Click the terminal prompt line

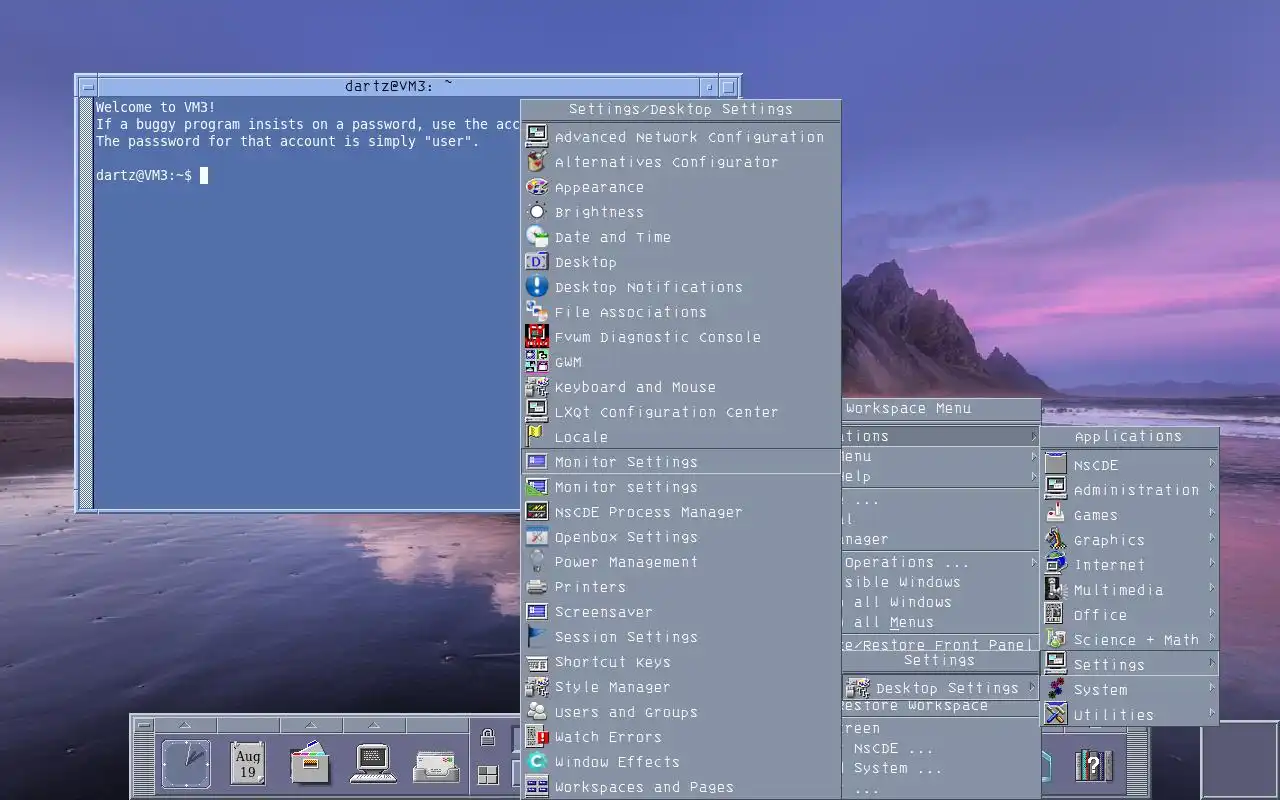[151, 175]
